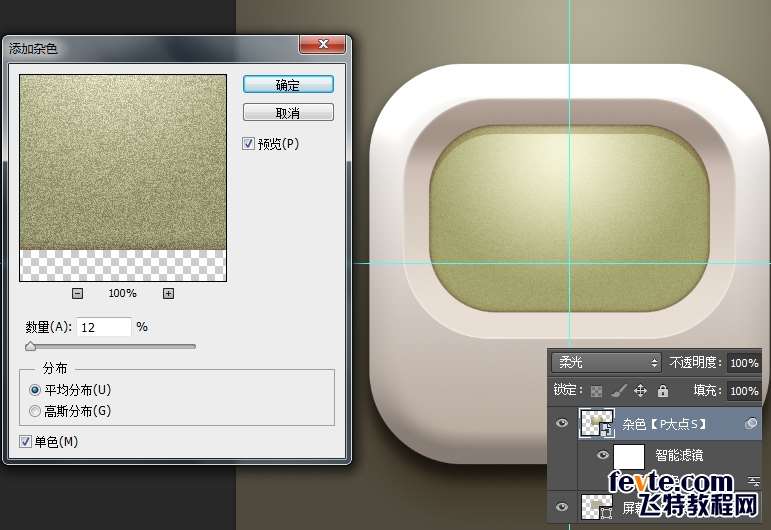771x530 pixels.
Task: Toggle the 预览(P) preview checkbox
Action: [x=248, y=144]
